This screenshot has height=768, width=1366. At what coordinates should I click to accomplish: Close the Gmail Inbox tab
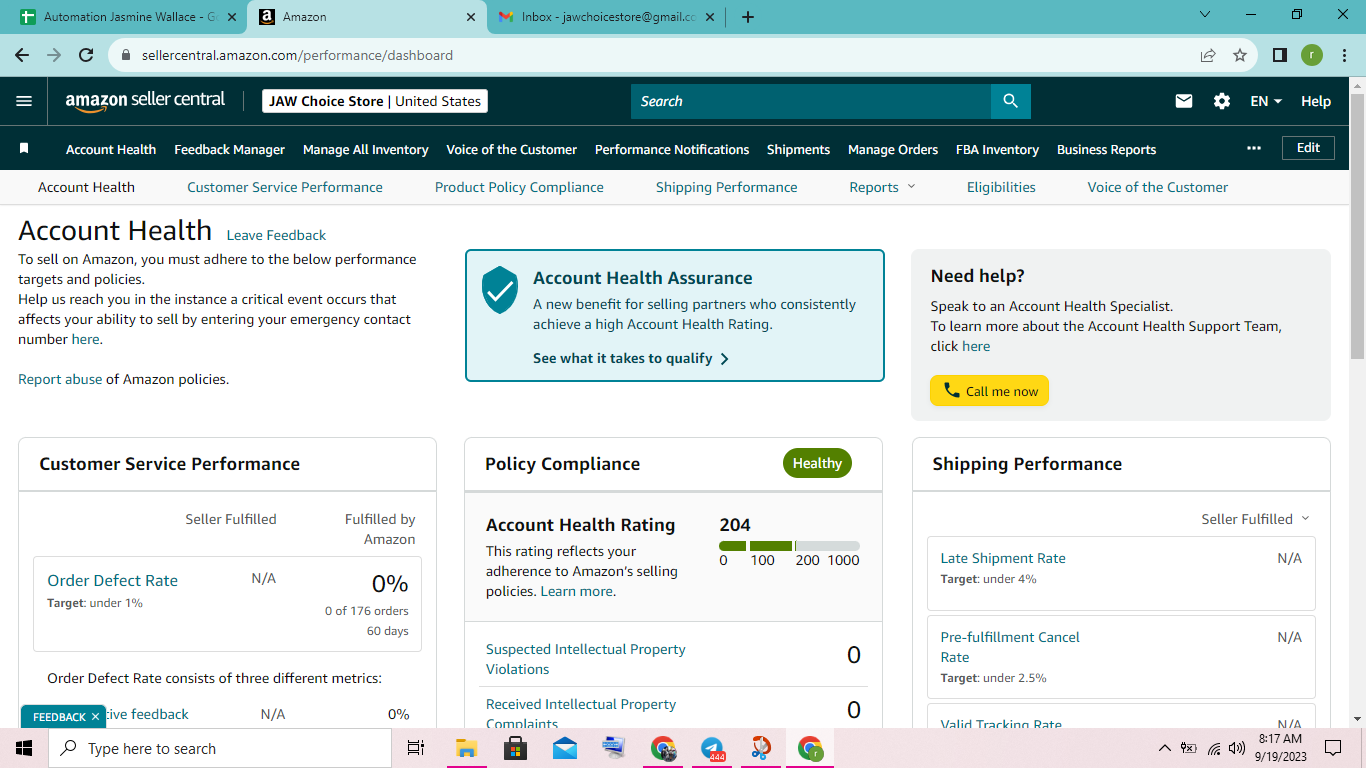711,17
